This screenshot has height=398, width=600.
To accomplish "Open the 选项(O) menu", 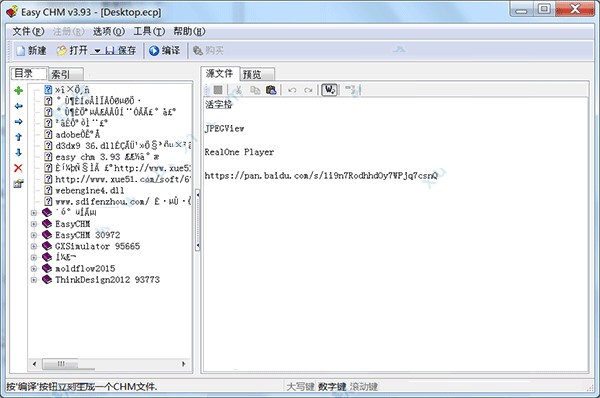I will 109,31.
